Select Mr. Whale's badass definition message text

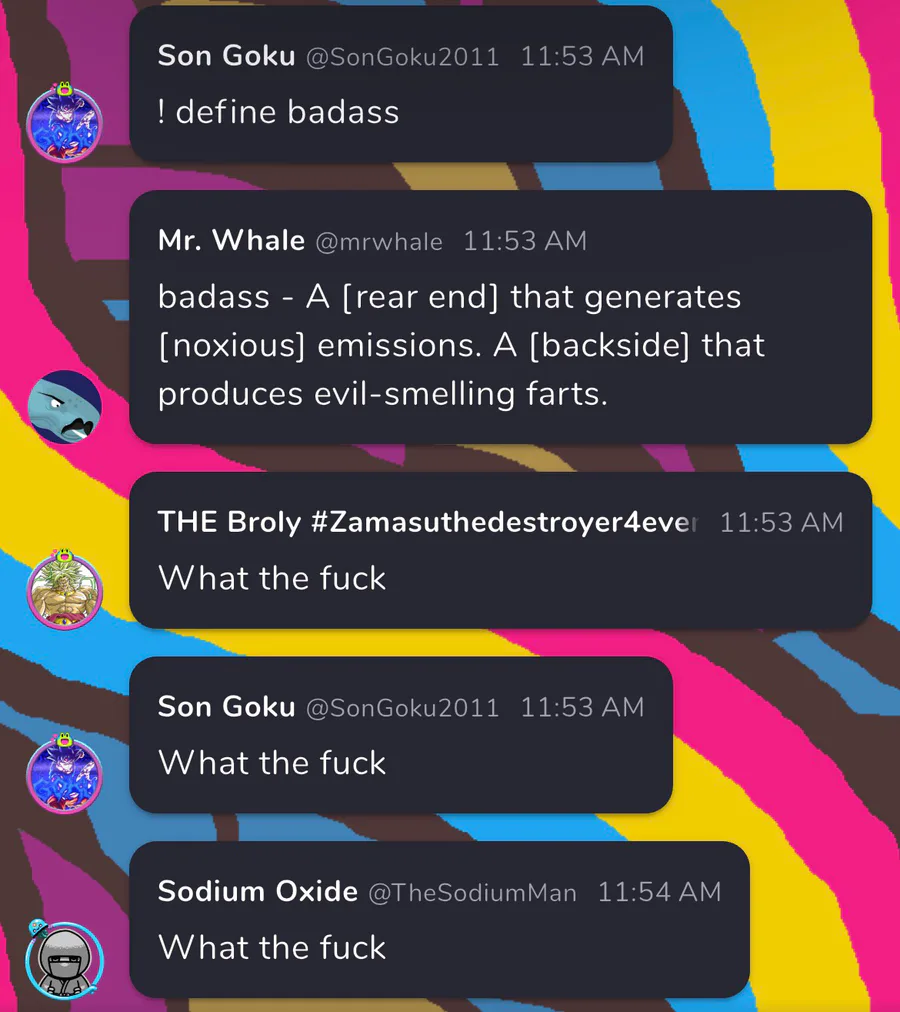tap(462, 345)
